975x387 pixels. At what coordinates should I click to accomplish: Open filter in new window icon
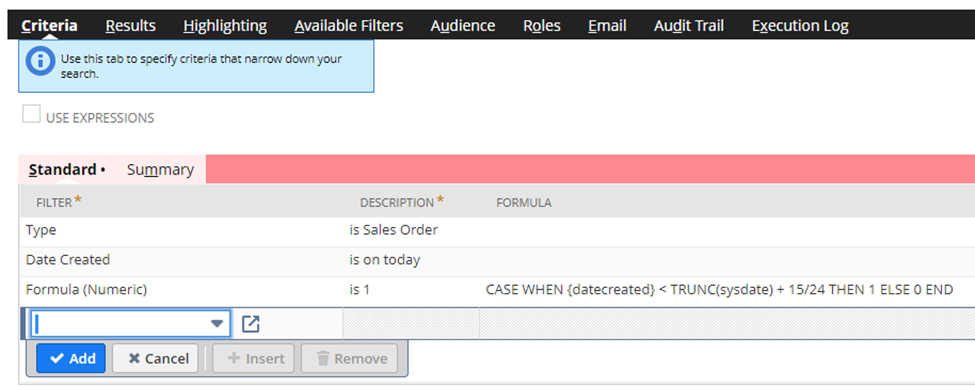tap(251, 324)
